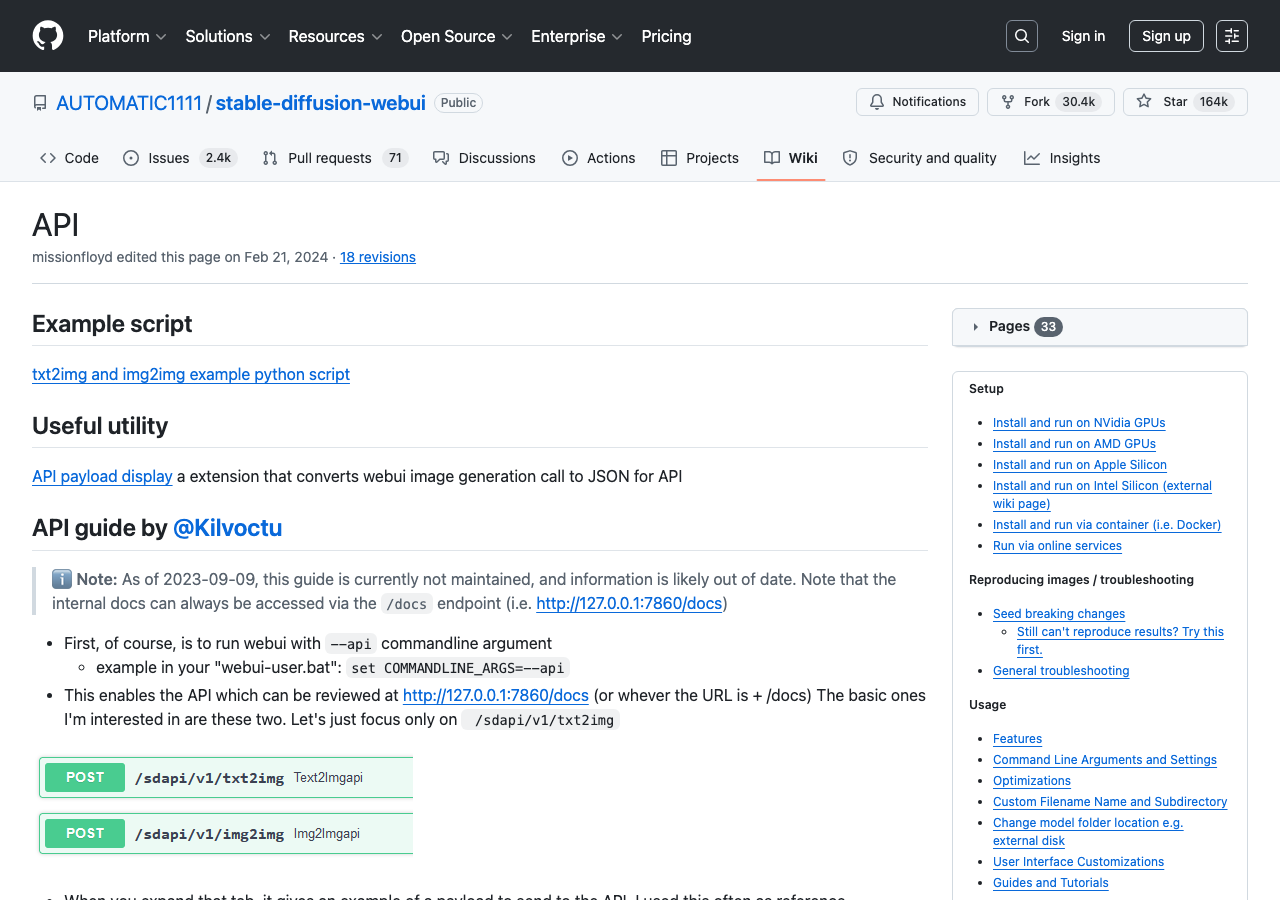Open the Pricing menu item

[666, 36]
